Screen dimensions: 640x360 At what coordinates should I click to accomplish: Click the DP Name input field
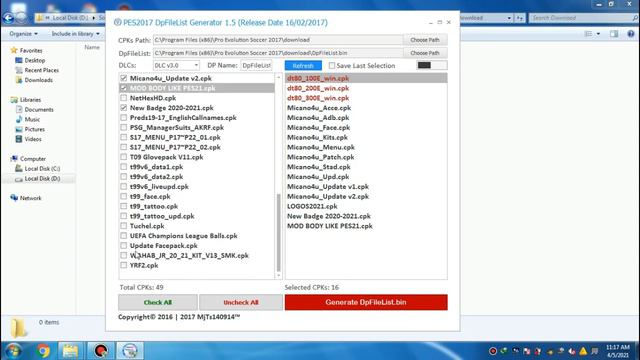click(256, 65)
